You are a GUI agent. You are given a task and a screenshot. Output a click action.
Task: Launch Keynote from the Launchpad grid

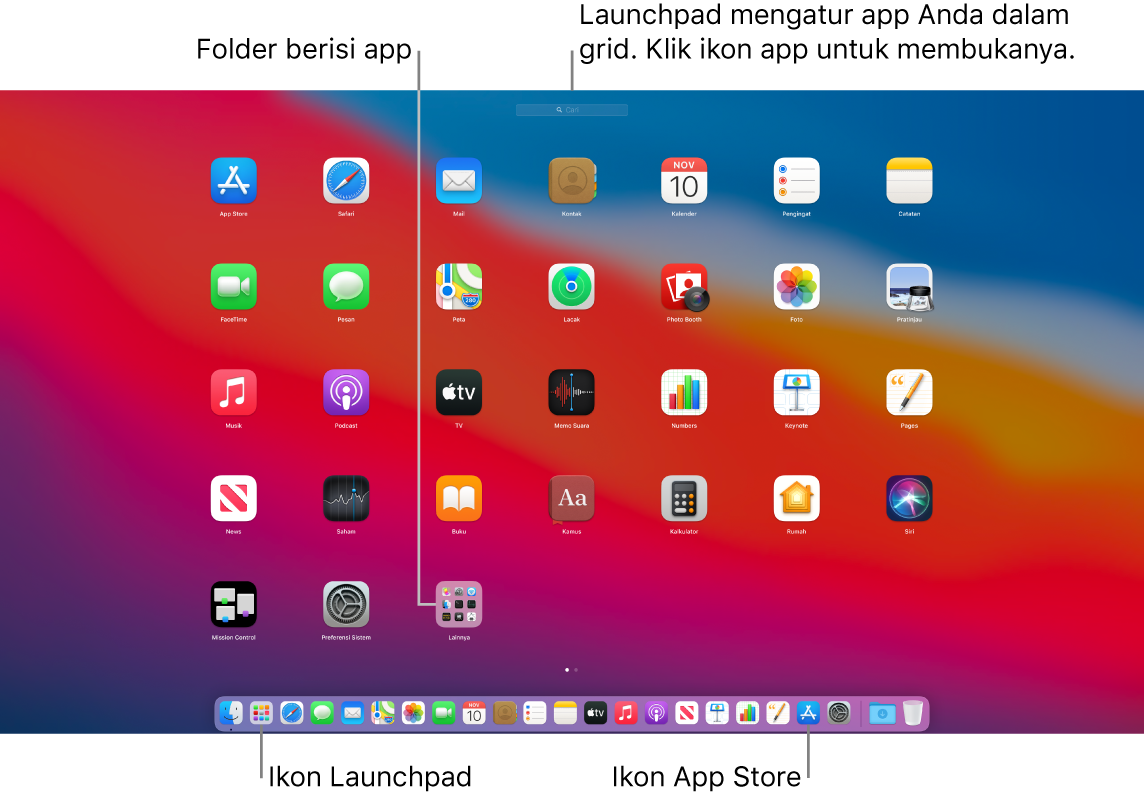796,392
